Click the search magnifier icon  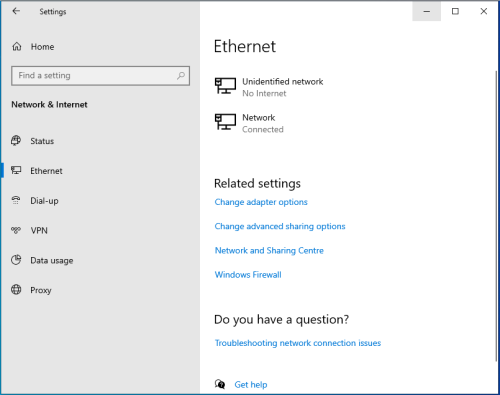(x=181, y=76)
